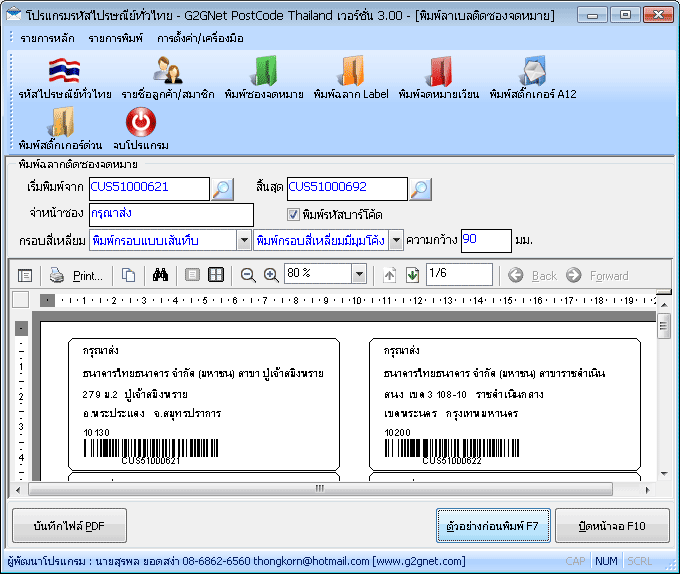
Task: Click the horizontal scrollbar thumb in preview
Action: pos(320,489)
